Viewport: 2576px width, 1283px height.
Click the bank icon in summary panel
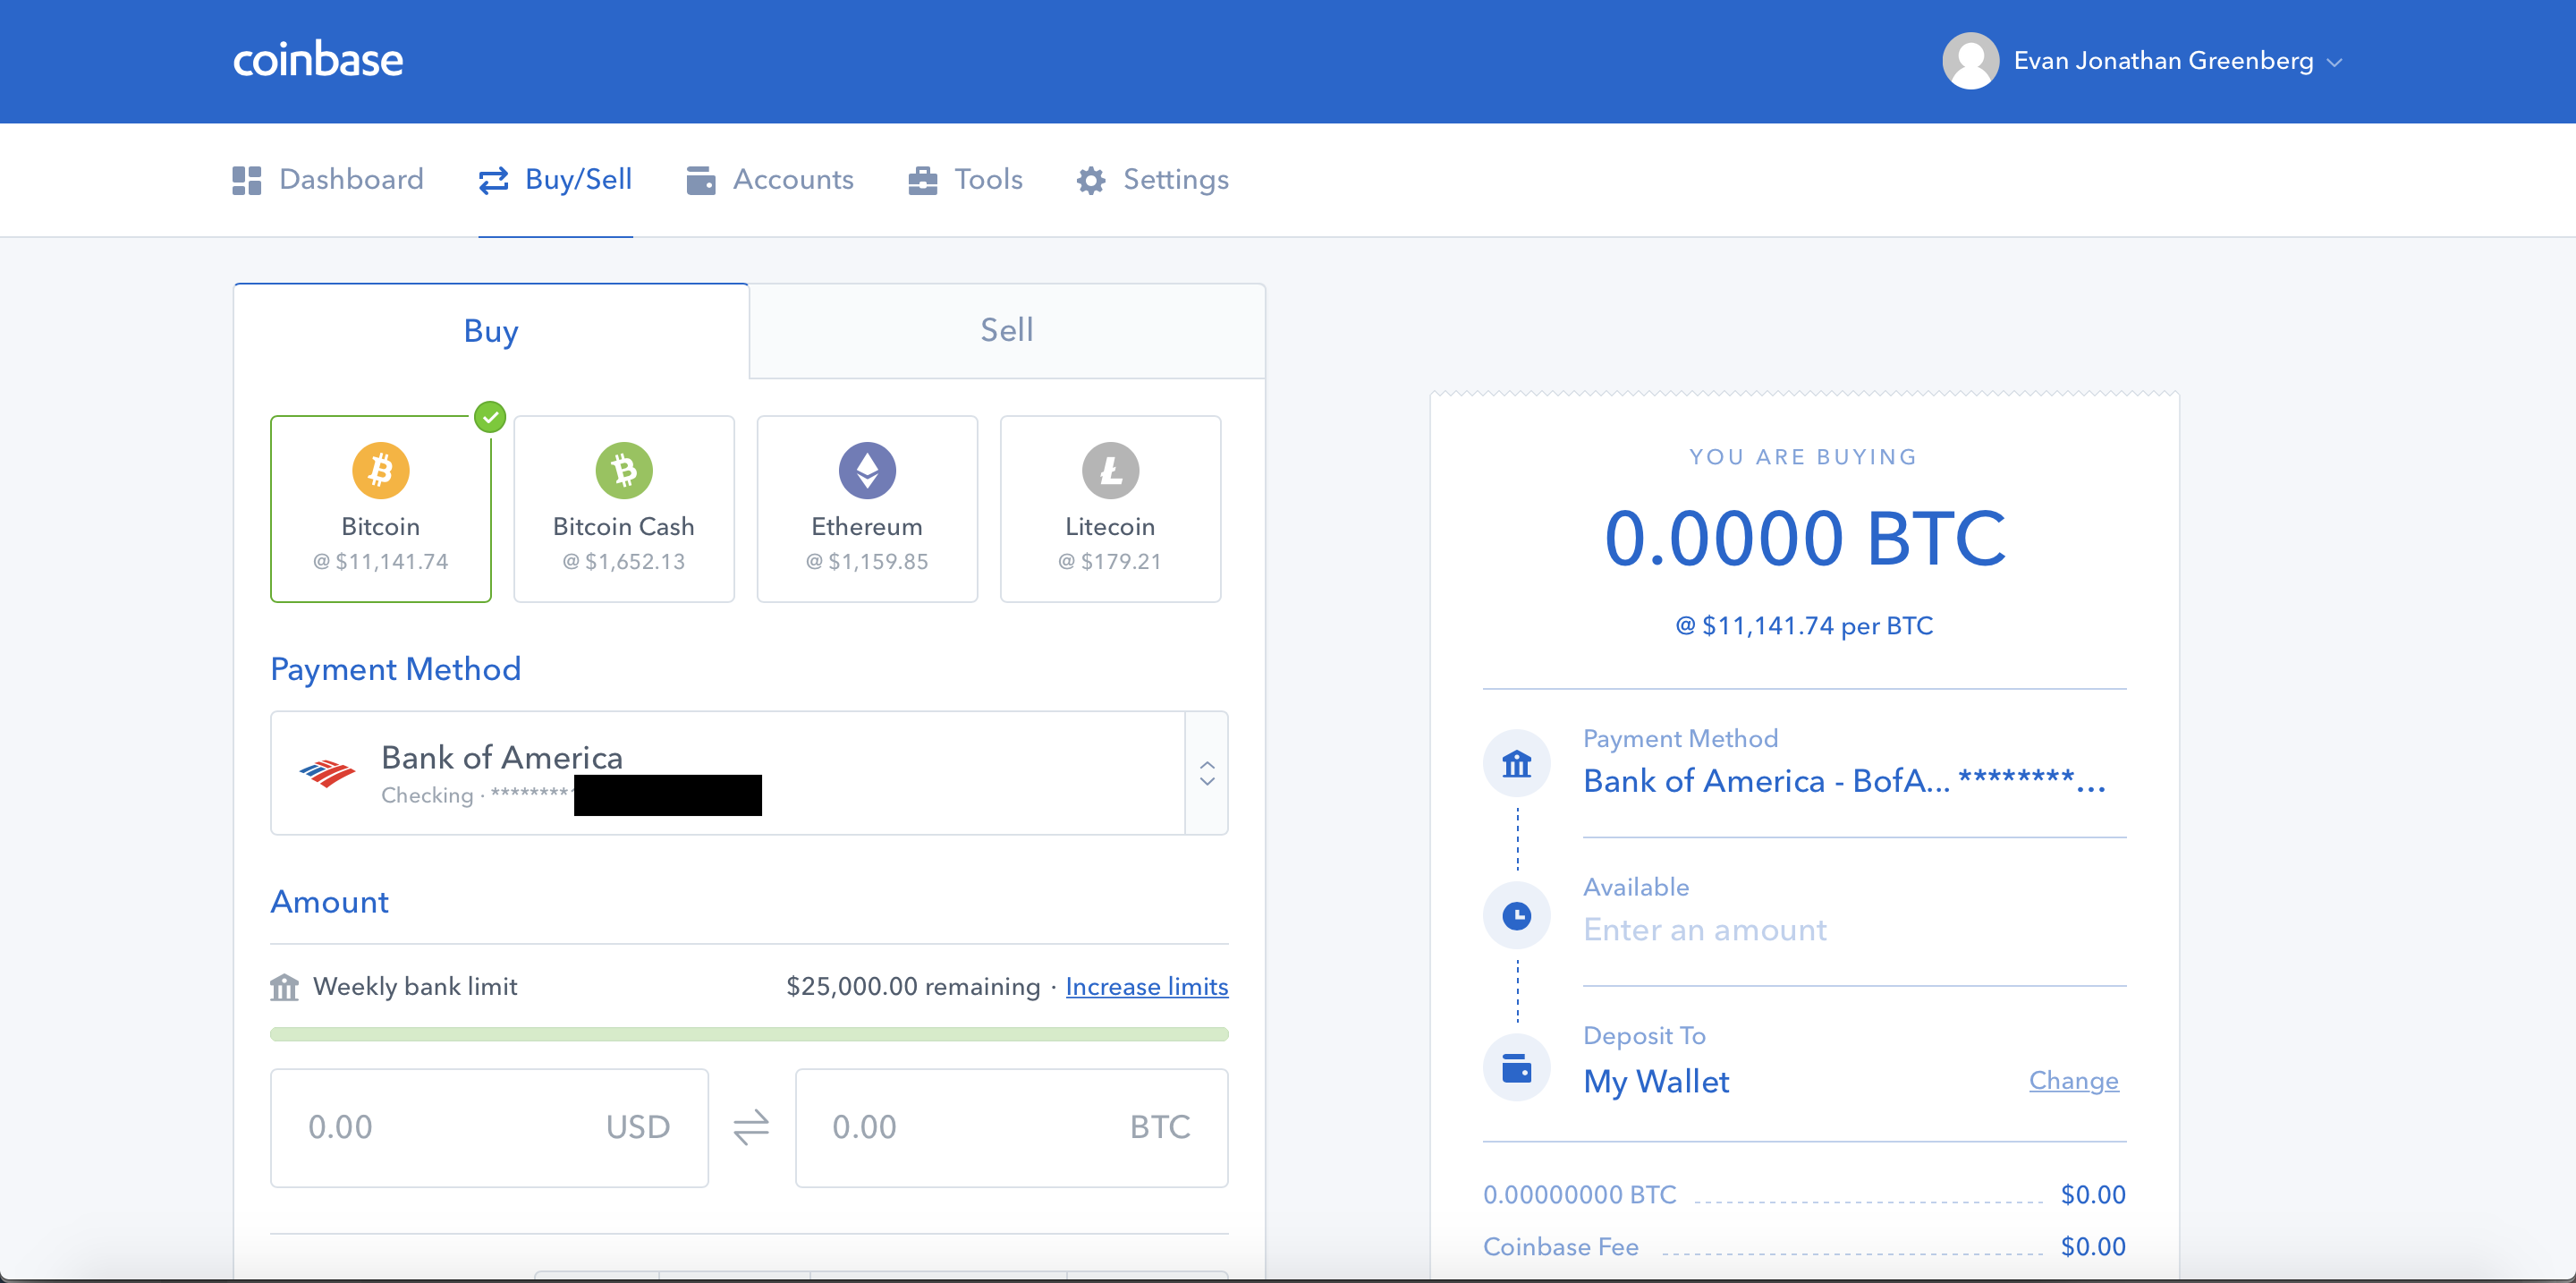pyautogui.click(x=1516, y=764)
